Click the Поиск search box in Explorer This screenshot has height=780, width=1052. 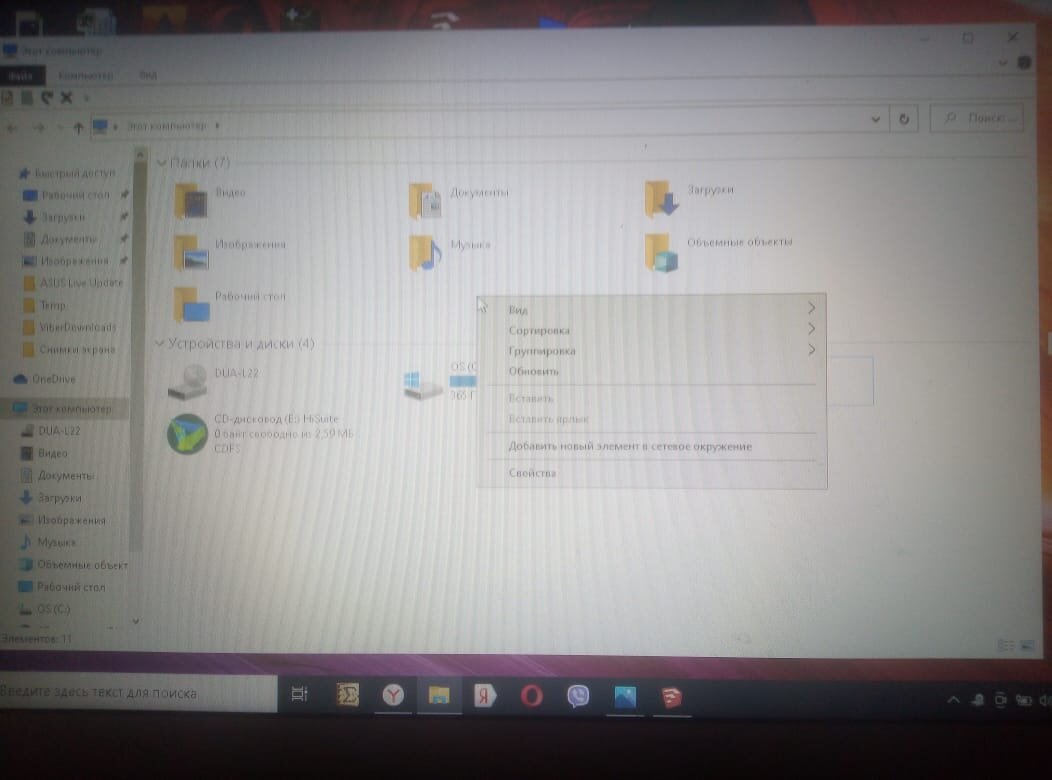[976, 118]
